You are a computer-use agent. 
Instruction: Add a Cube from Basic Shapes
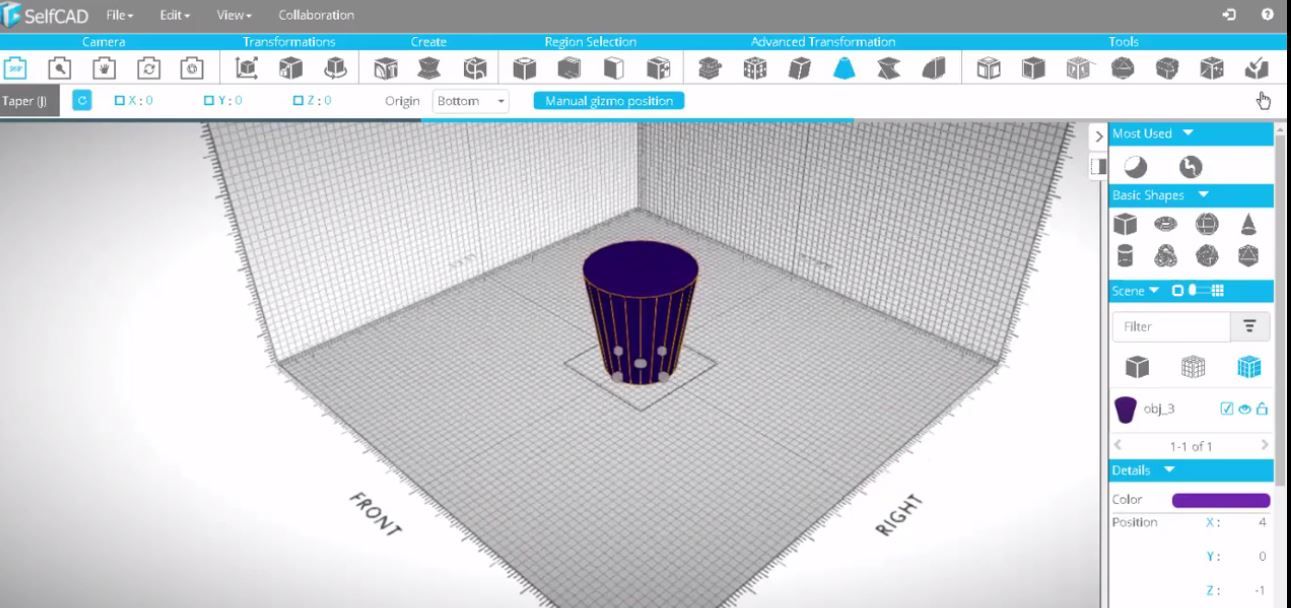[1124, 224]
